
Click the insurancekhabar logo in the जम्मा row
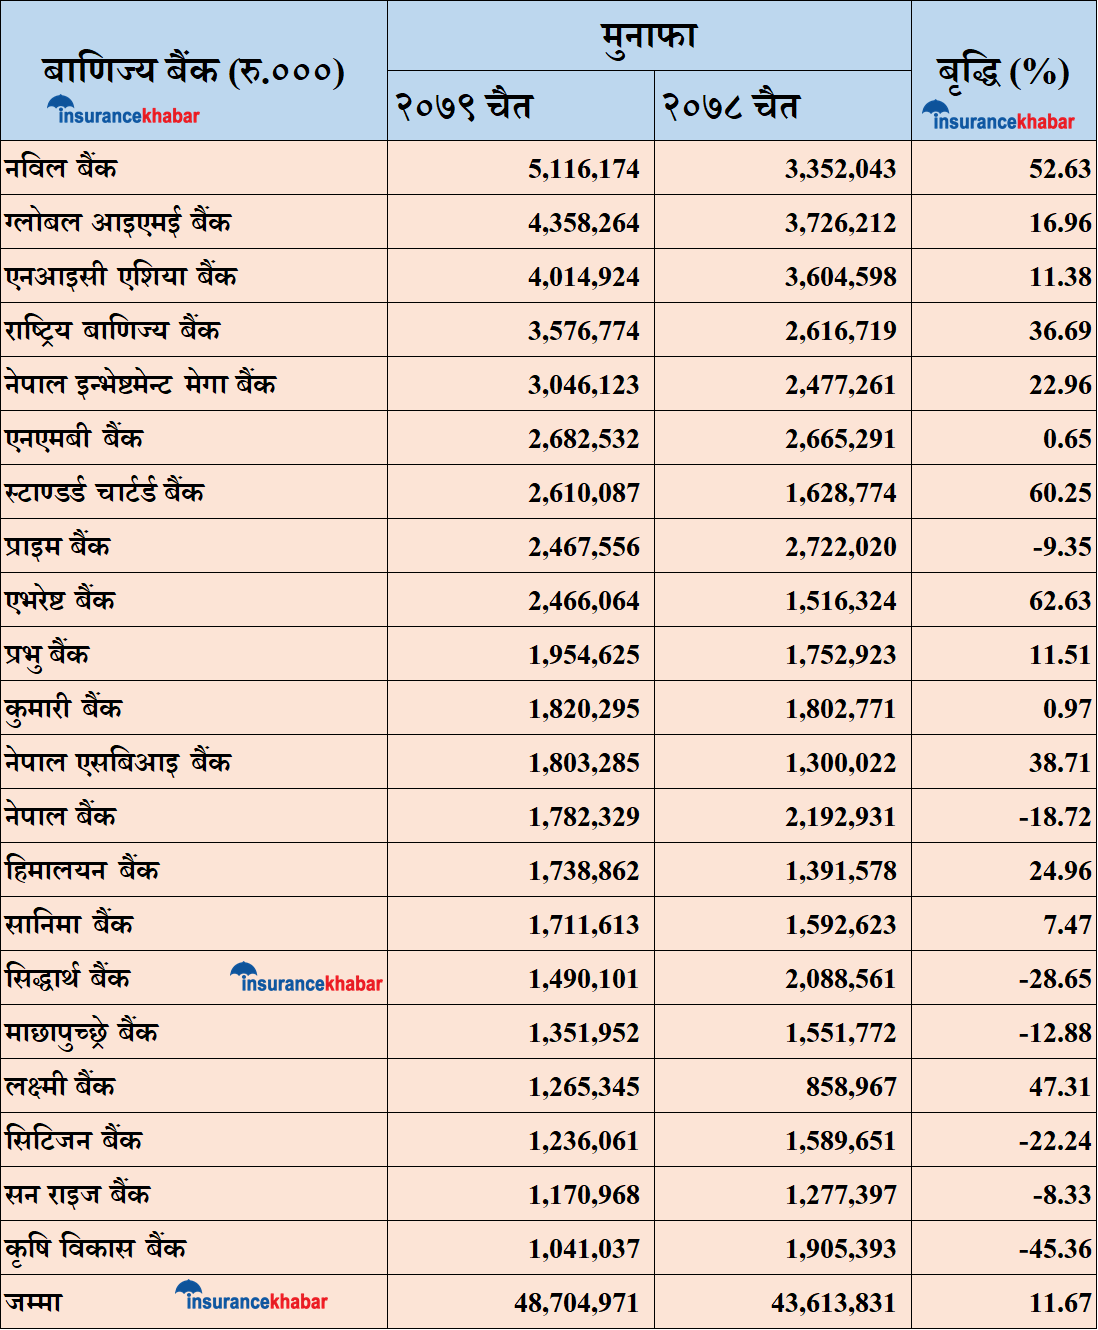click(x=251, y=1298)
